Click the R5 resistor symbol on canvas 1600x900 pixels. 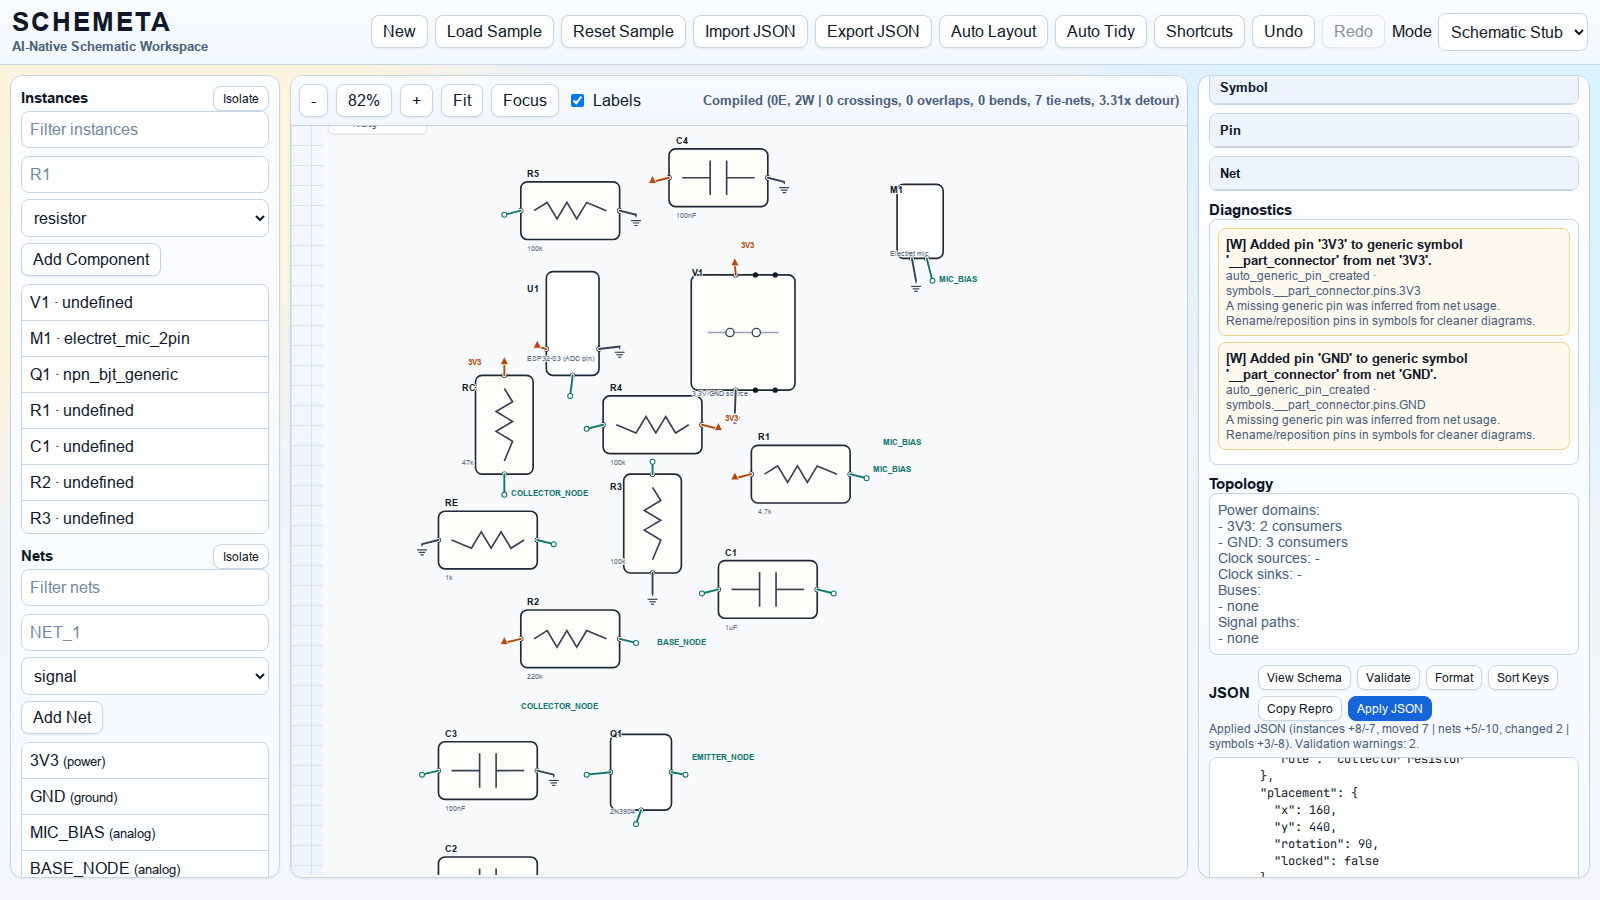click(569, 211)
